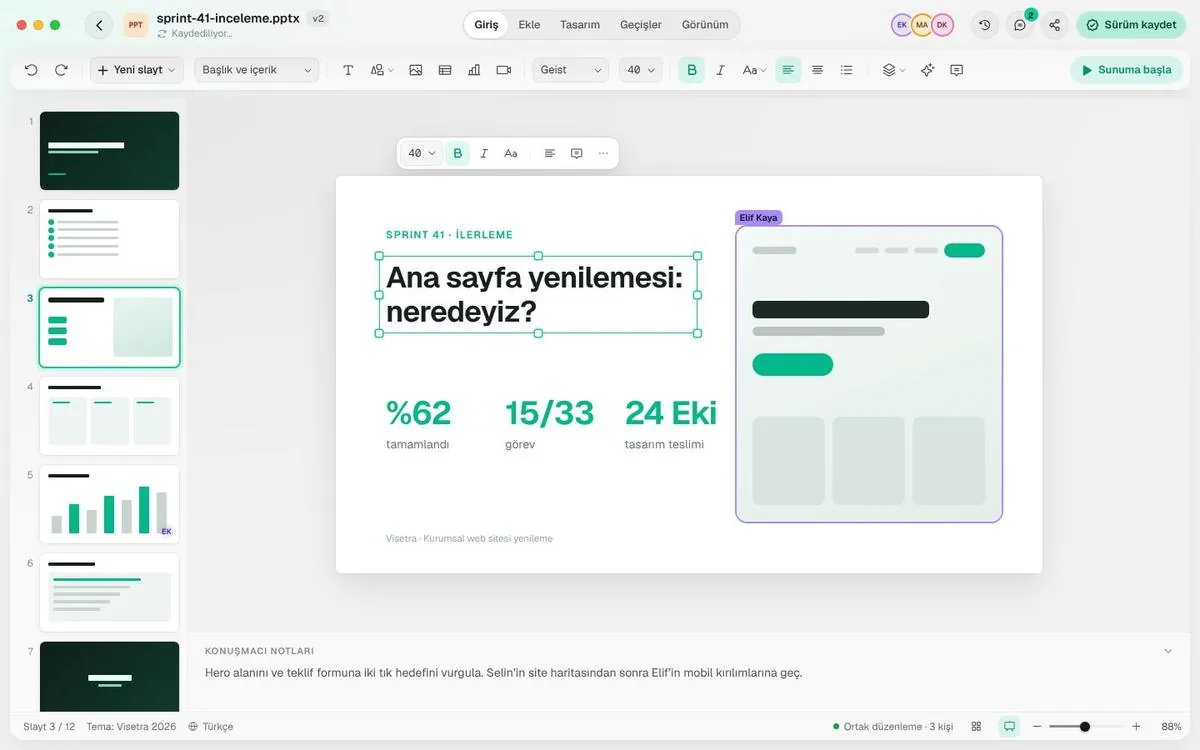Switch to the Görünüm tab
The image size is (1200, 750).
click(x=705, y=25)
